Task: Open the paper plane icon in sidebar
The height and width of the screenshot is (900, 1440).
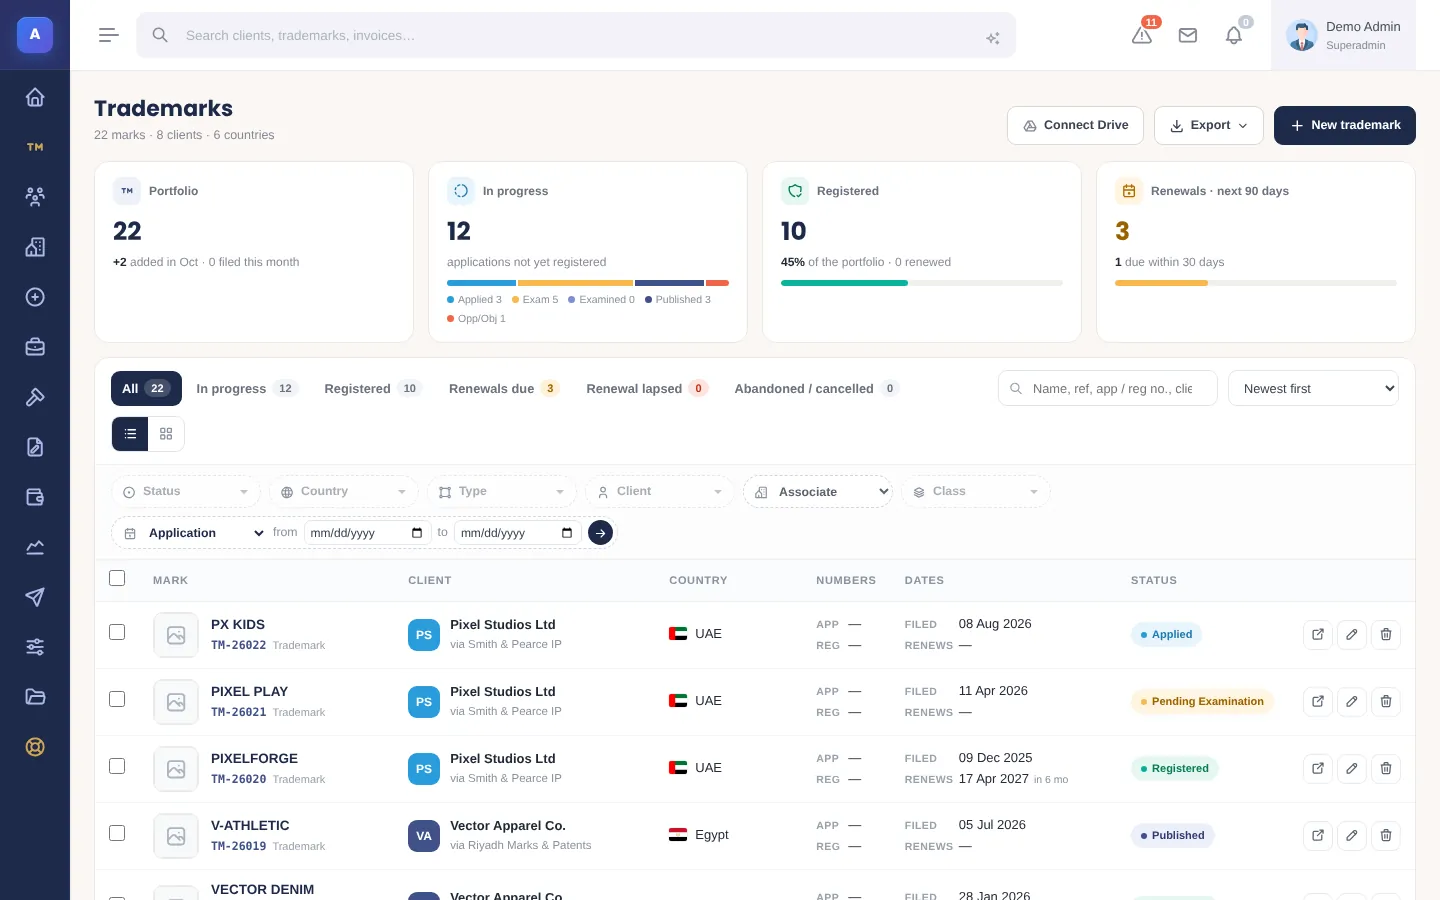Action: pyautogui.click(x=35, y=597)
